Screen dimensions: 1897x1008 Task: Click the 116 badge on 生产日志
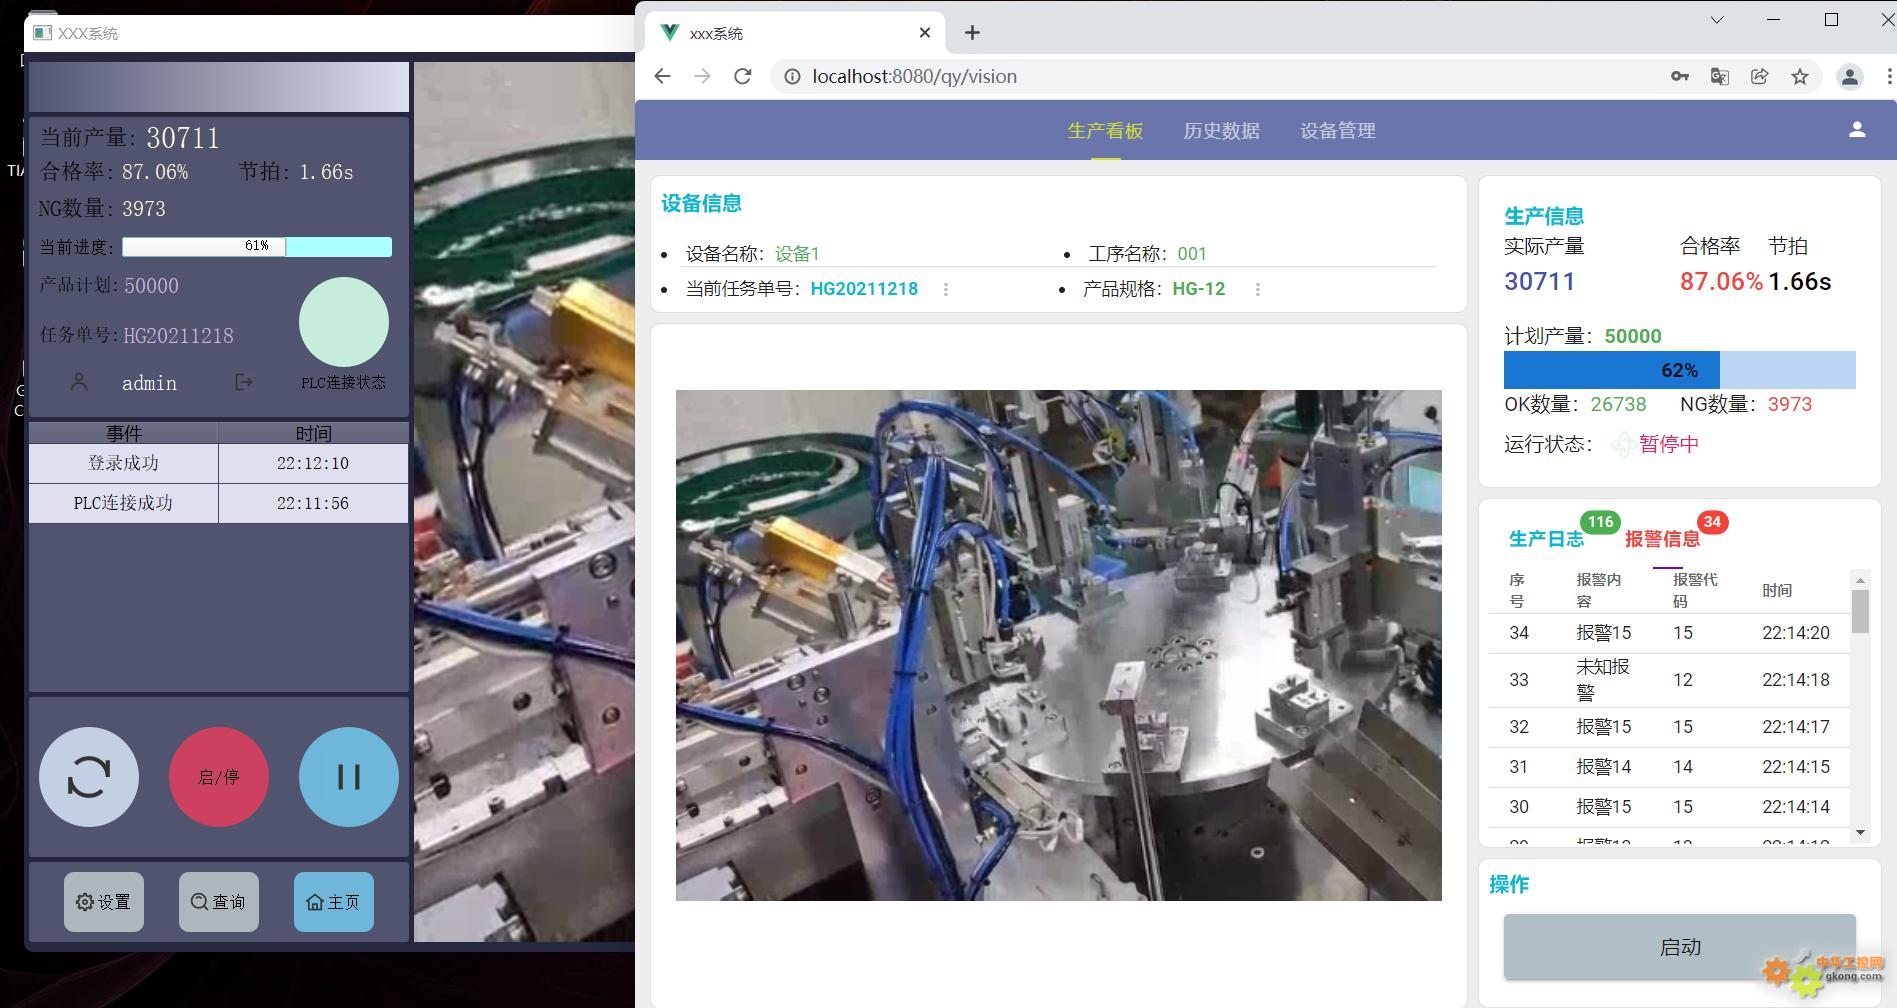tap(1600, 522)
